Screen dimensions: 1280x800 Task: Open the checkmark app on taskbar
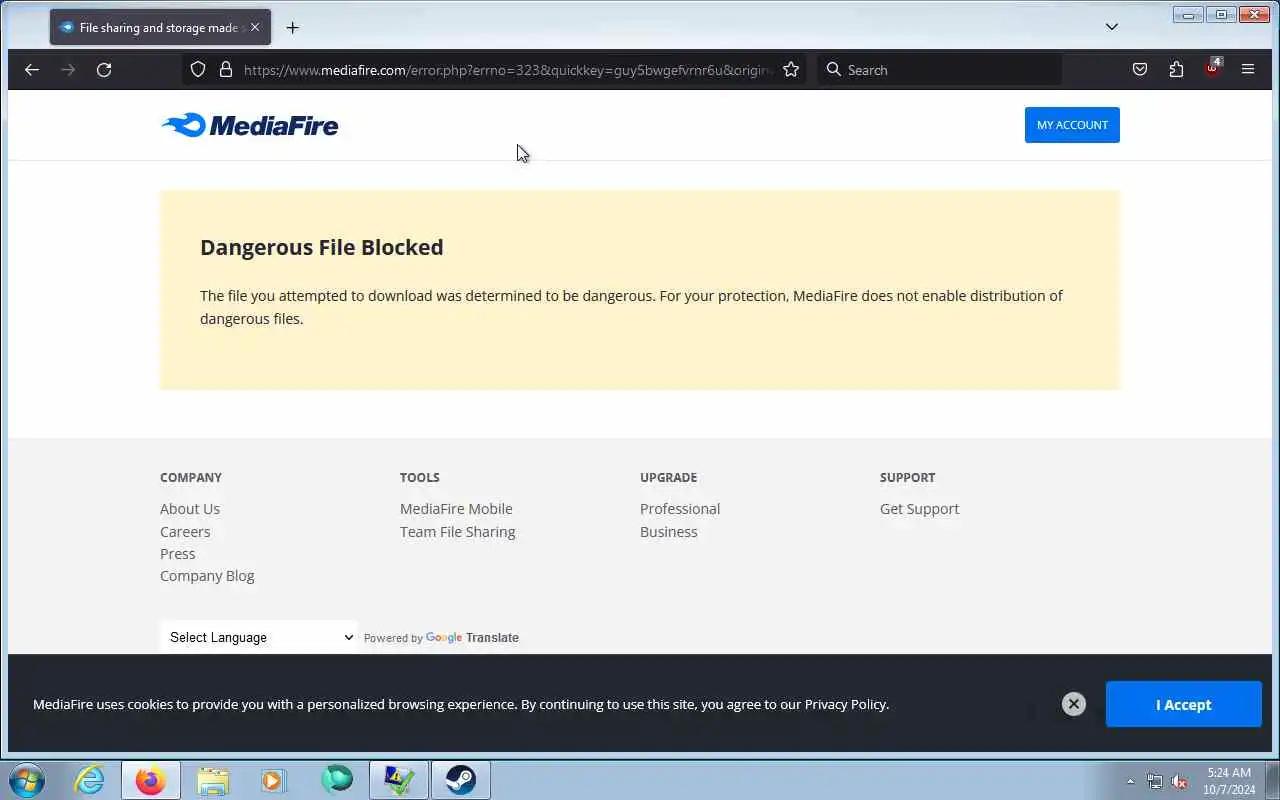[x=399, y=780]
